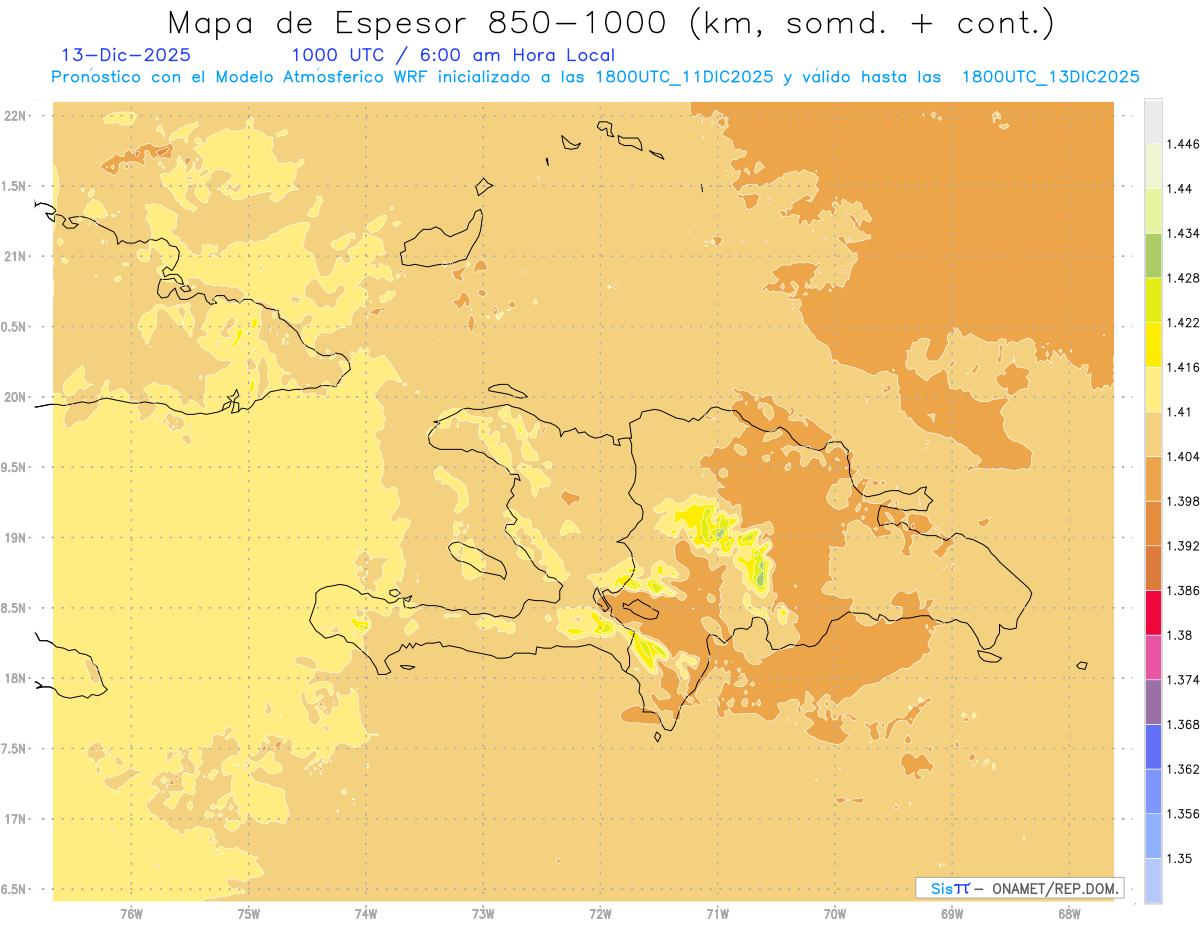Click the "1.434" colorbar value
Screen dimensions: 1200x927
click(1183, 233)
